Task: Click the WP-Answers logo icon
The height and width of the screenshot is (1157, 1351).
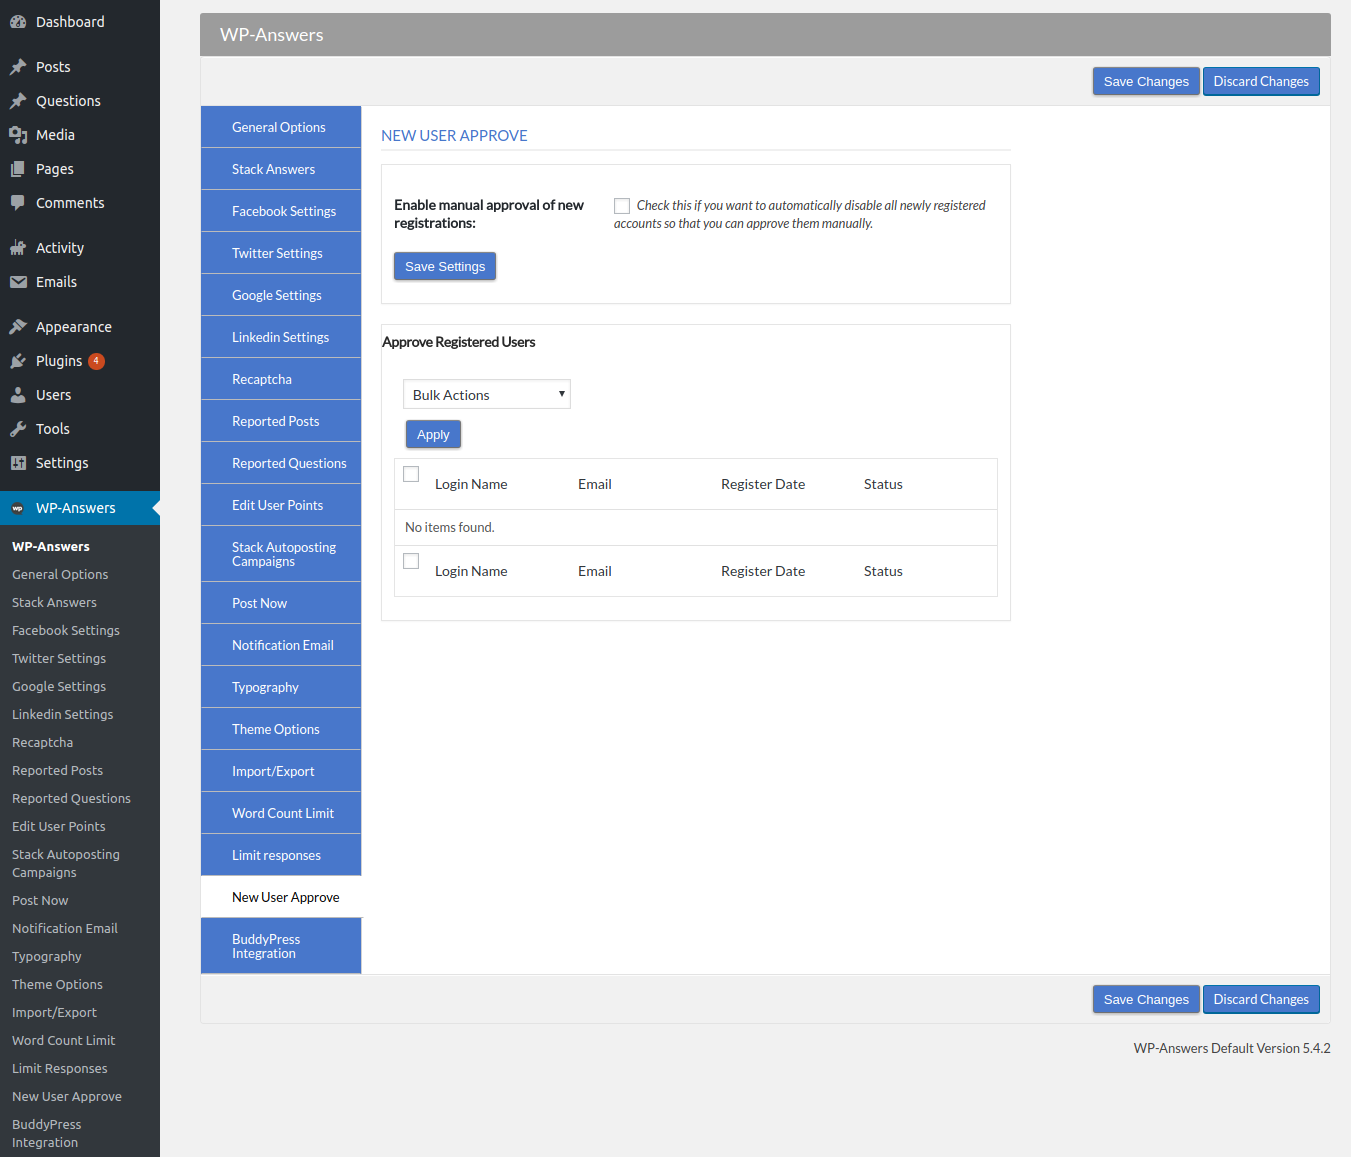Action: 18,508
